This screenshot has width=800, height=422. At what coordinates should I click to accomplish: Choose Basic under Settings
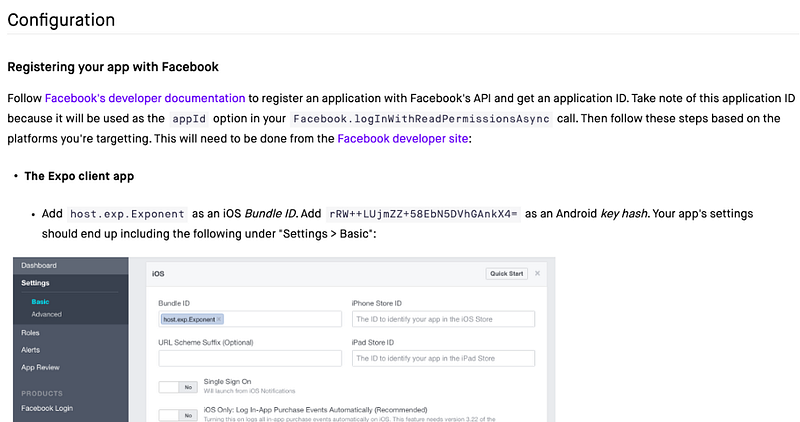click(x=40, y=301)
